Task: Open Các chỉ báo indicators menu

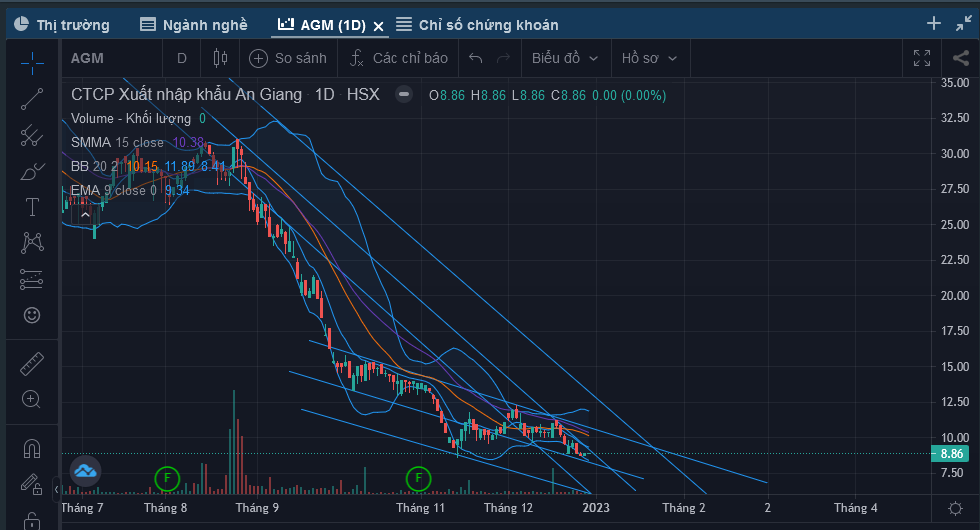Action: pyautogui.click(x=399, y=58)
